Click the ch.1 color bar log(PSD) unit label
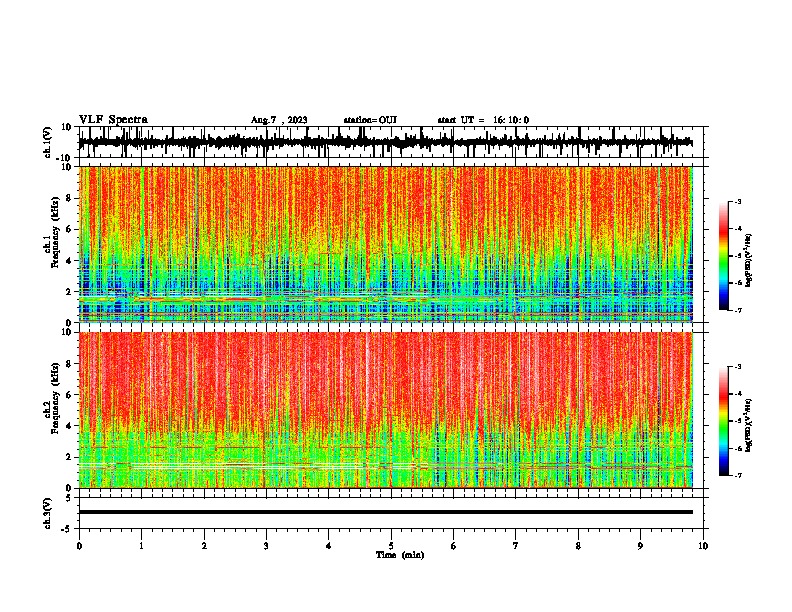Viewport: 792px width, 612px height. tap(749, 260)
